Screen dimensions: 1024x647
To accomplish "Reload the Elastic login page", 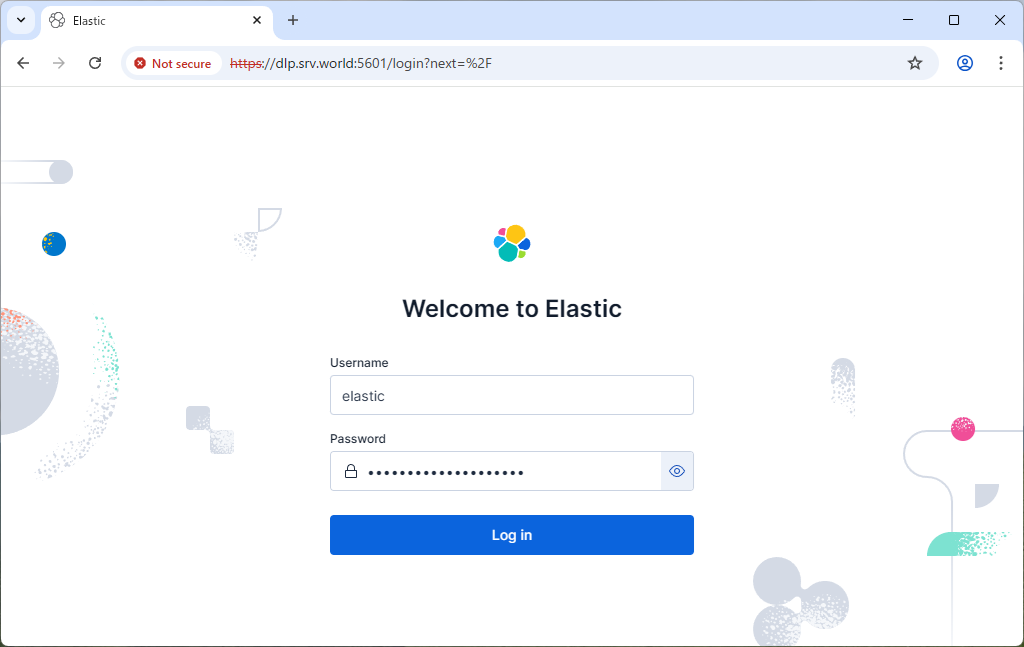I will tap(95, 63).
